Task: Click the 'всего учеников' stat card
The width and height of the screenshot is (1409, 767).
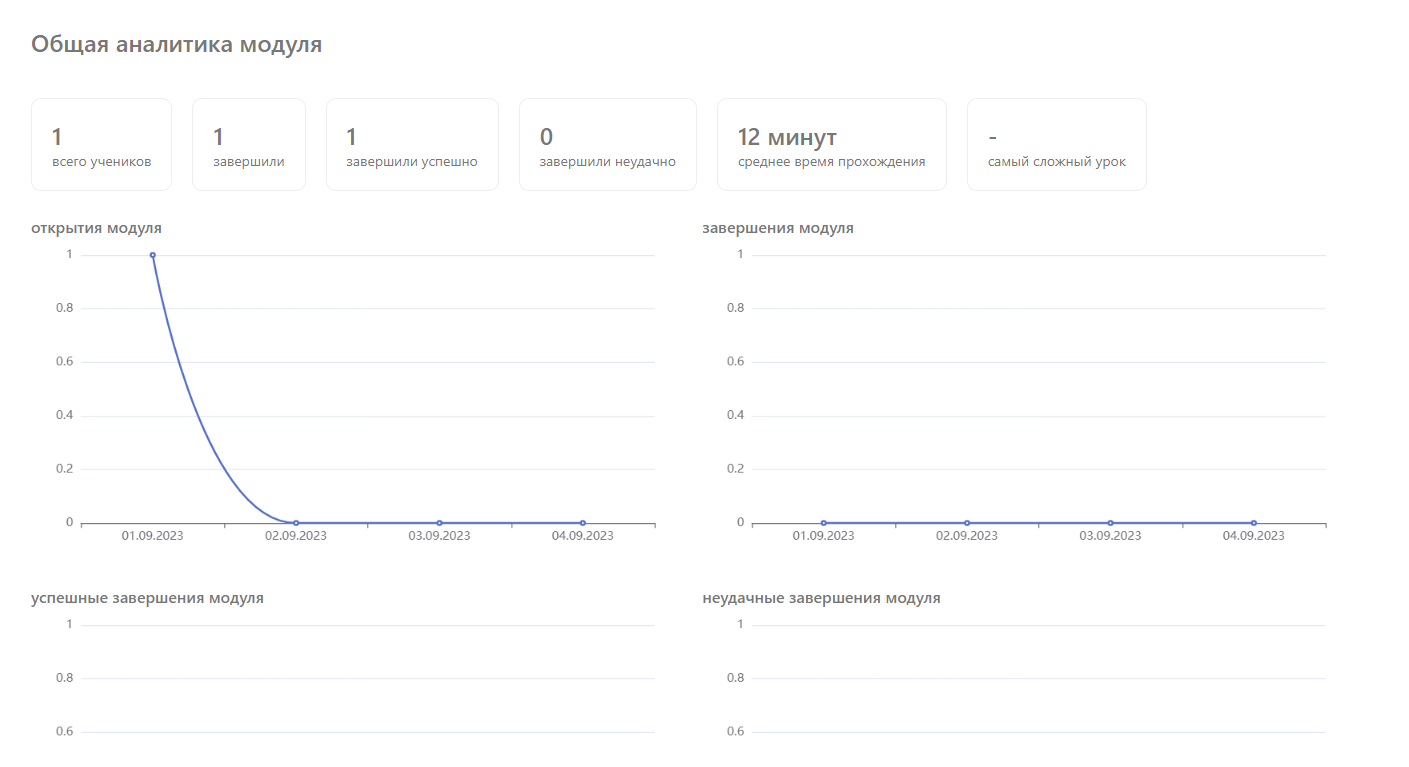Action: point(101,144)
